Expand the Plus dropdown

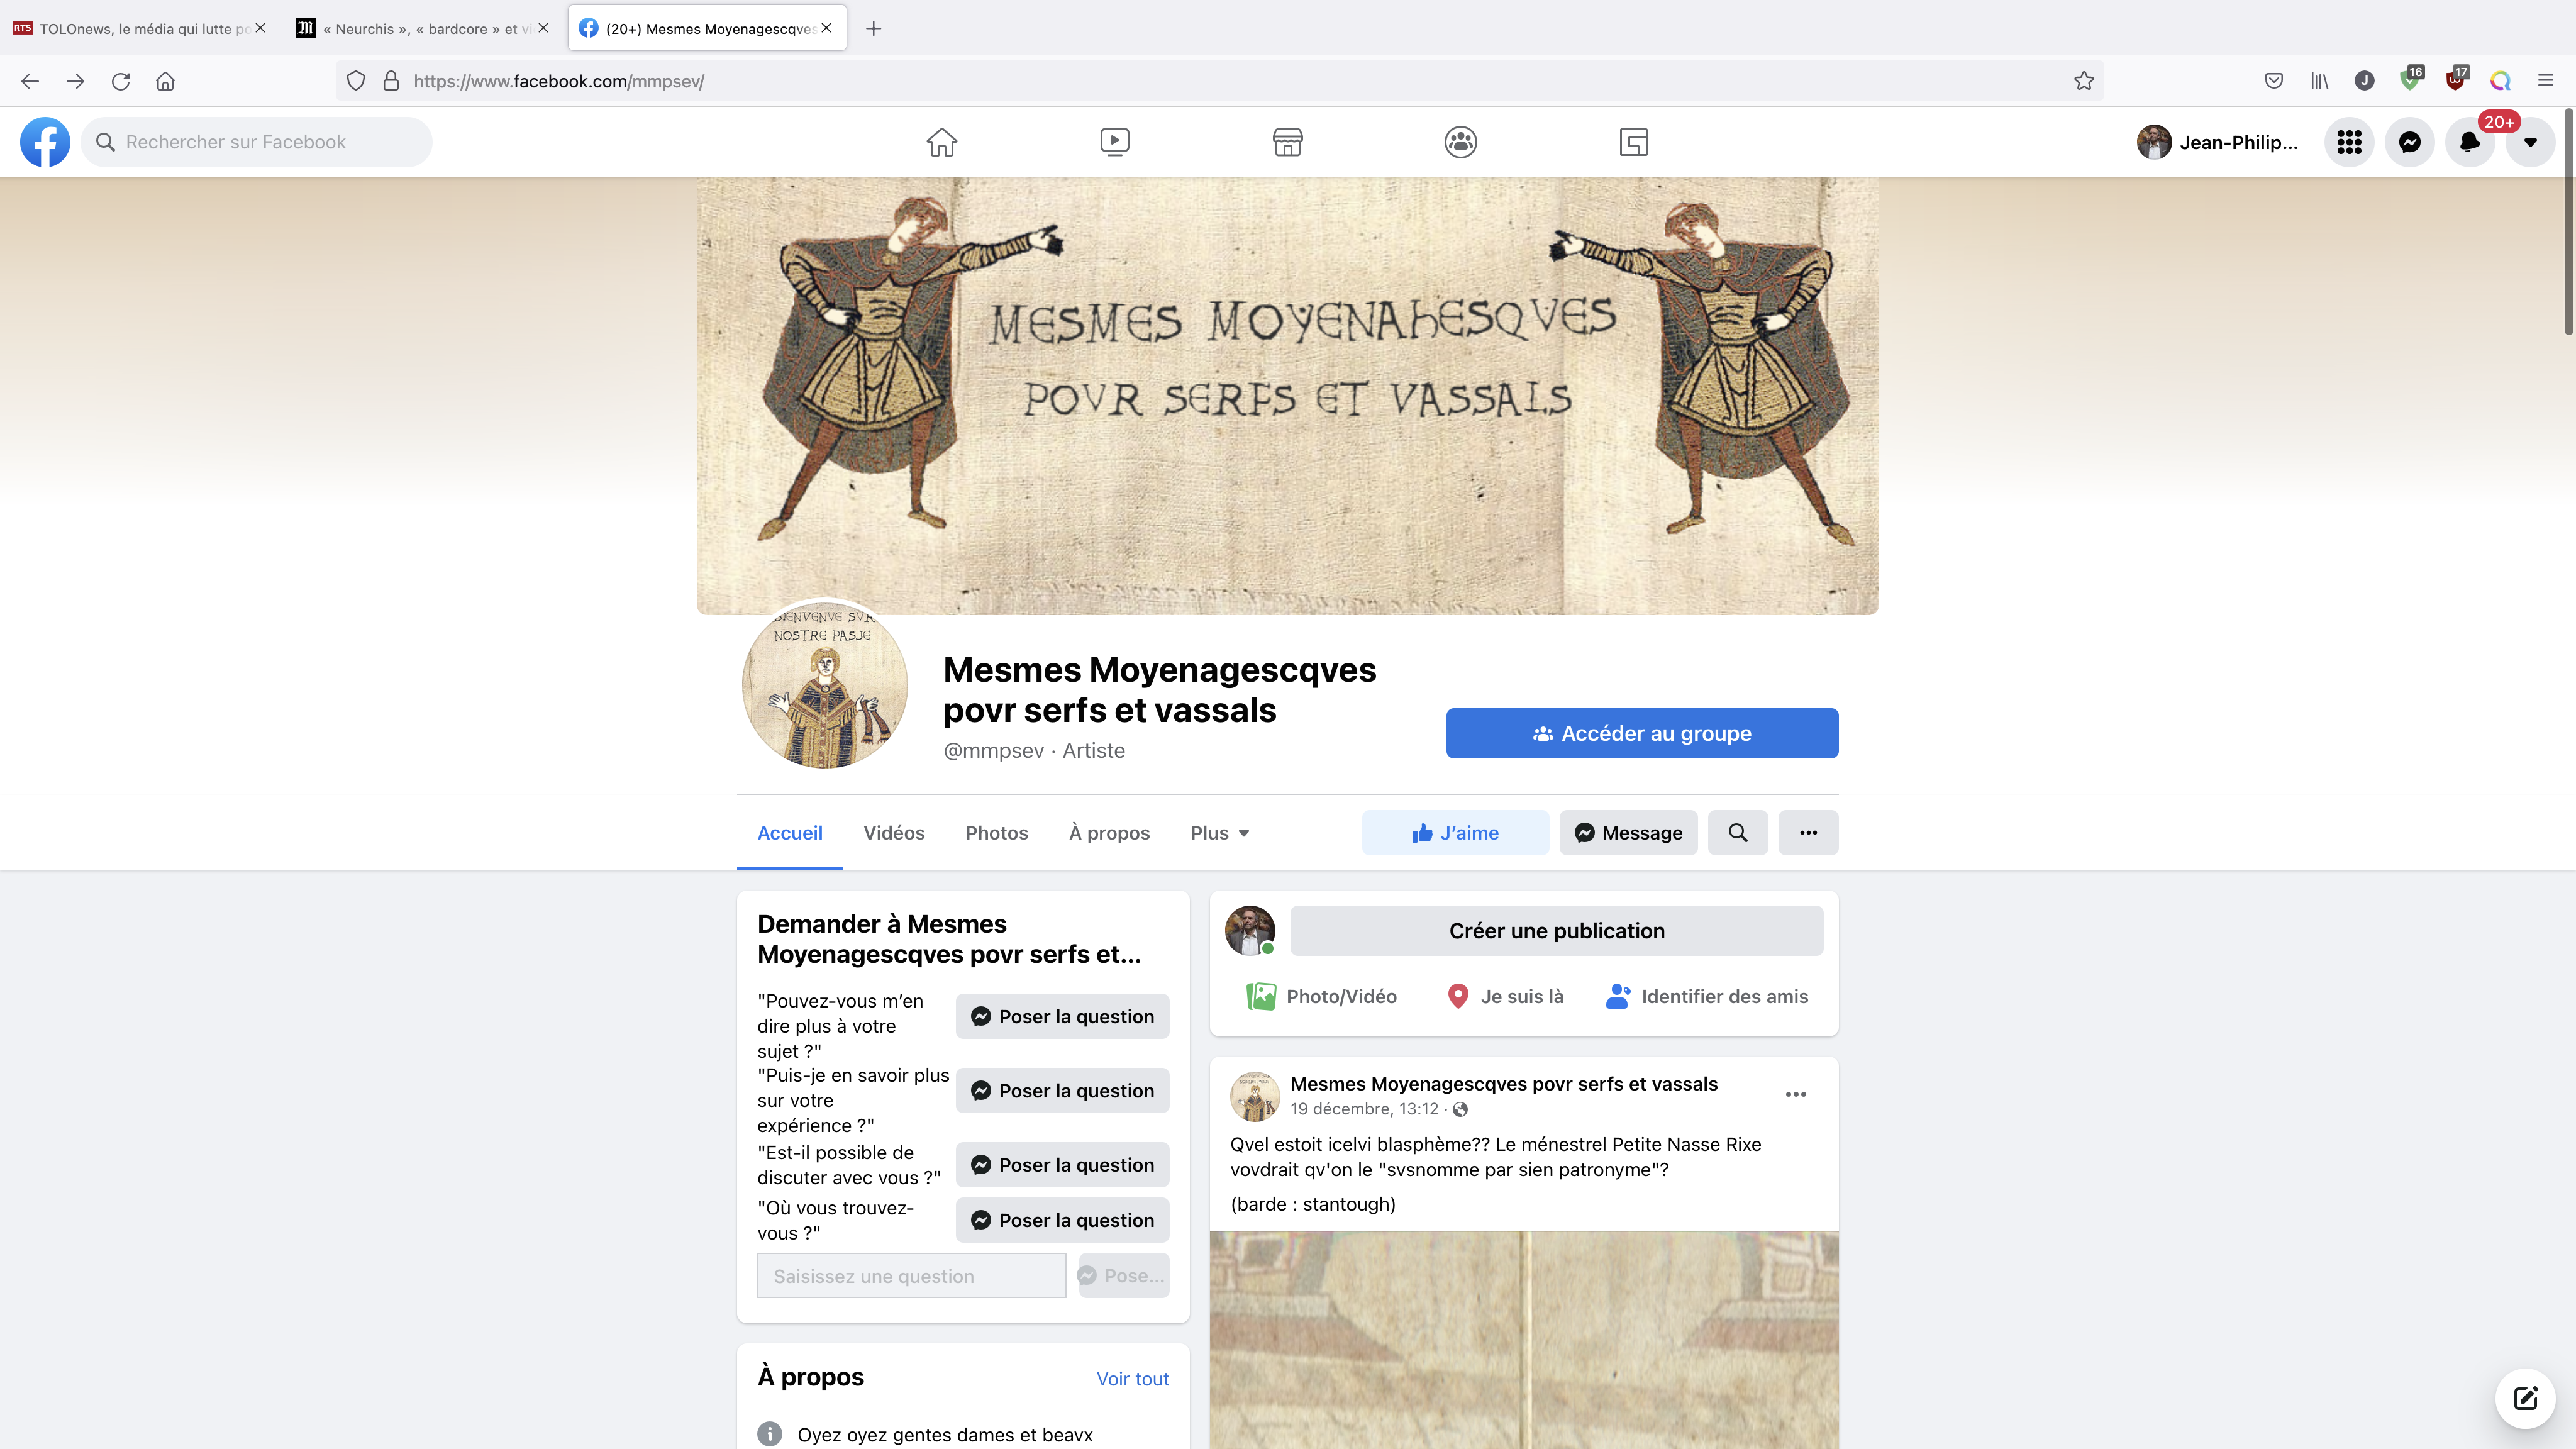pyautogui.click(x=1220, y=833)
